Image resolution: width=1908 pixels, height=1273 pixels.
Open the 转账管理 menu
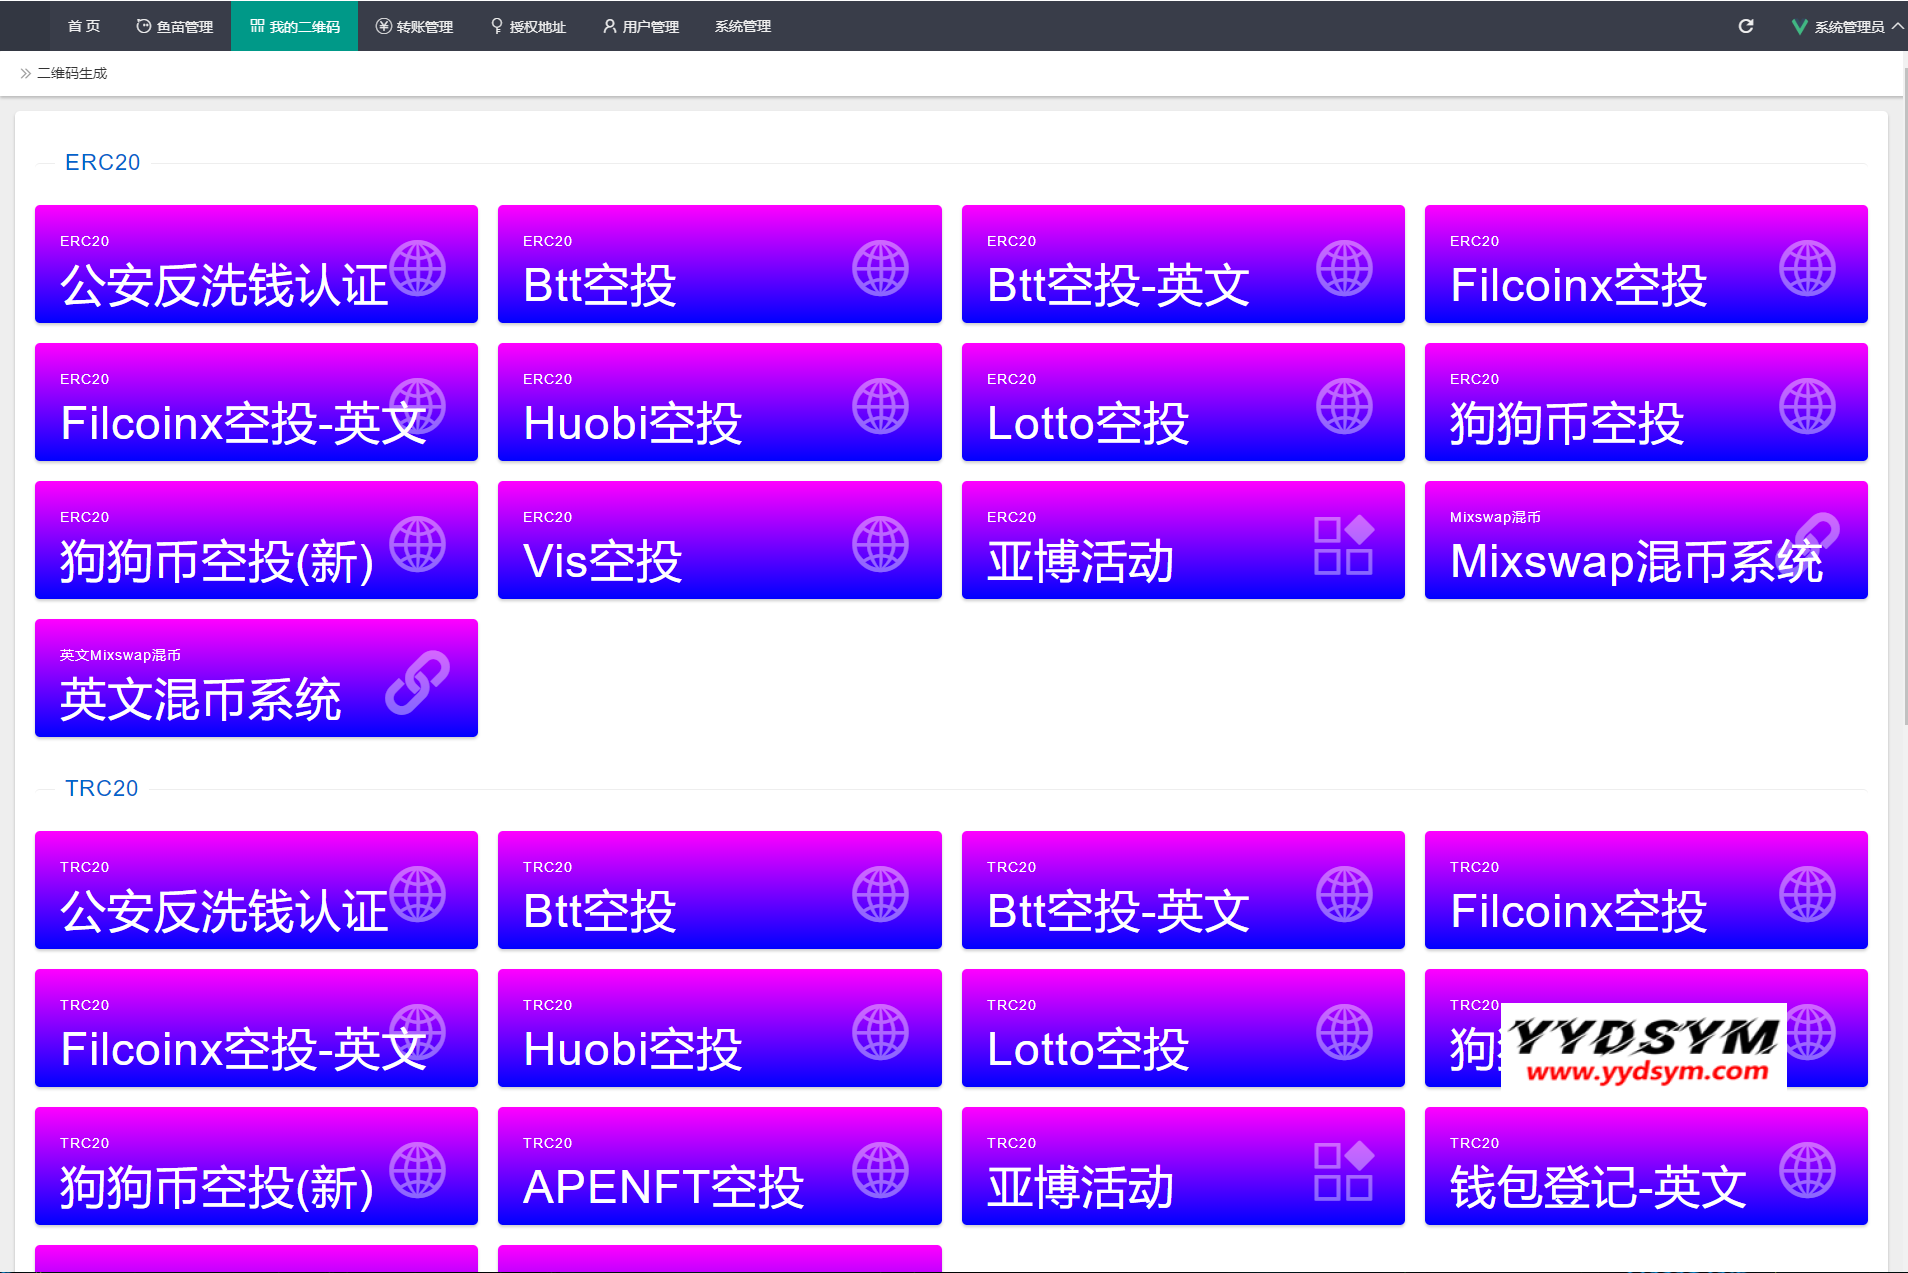[x=415, y=26]
